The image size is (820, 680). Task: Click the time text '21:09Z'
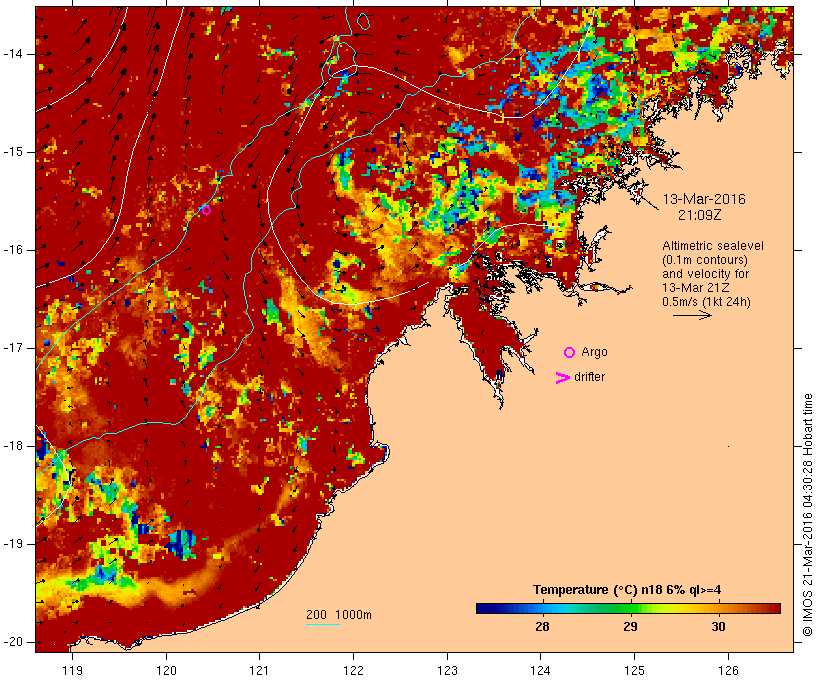pos(700,215)
